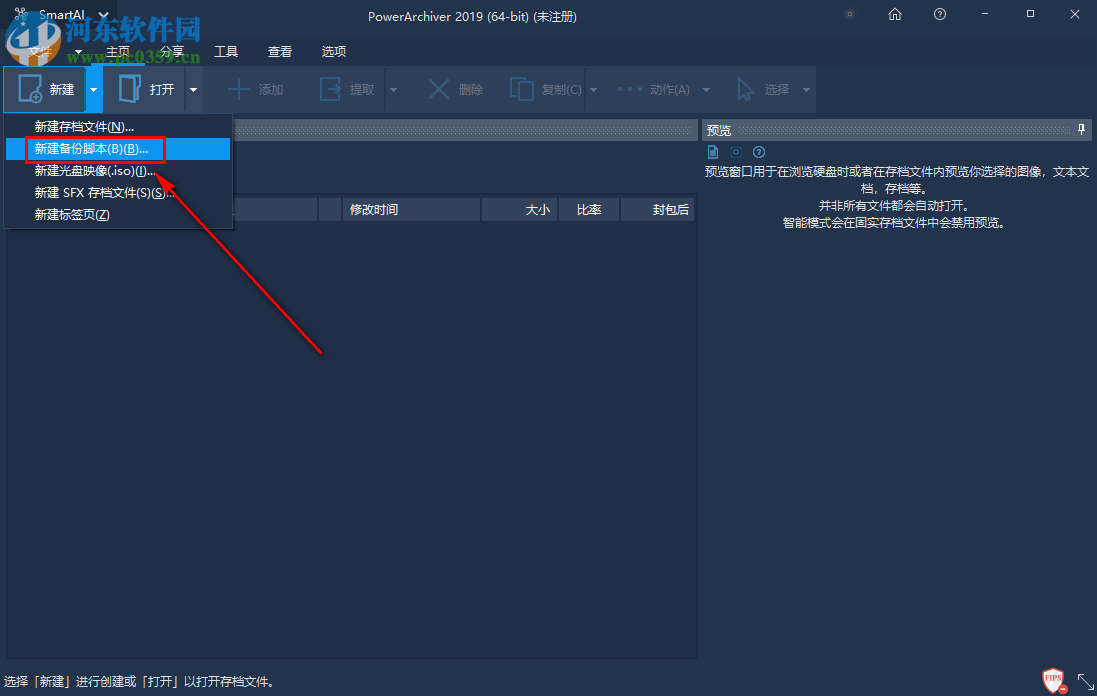This screenshot has height=696, width=1097.
Task: Switch to the 工具 (Tools) tab
Action: click(227, 51)
